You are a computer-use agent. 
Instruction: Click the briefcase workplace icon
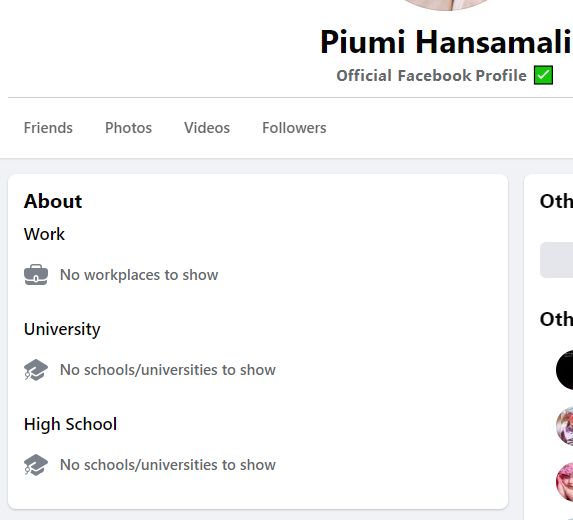pyautogui.click(x=36, y=274)
